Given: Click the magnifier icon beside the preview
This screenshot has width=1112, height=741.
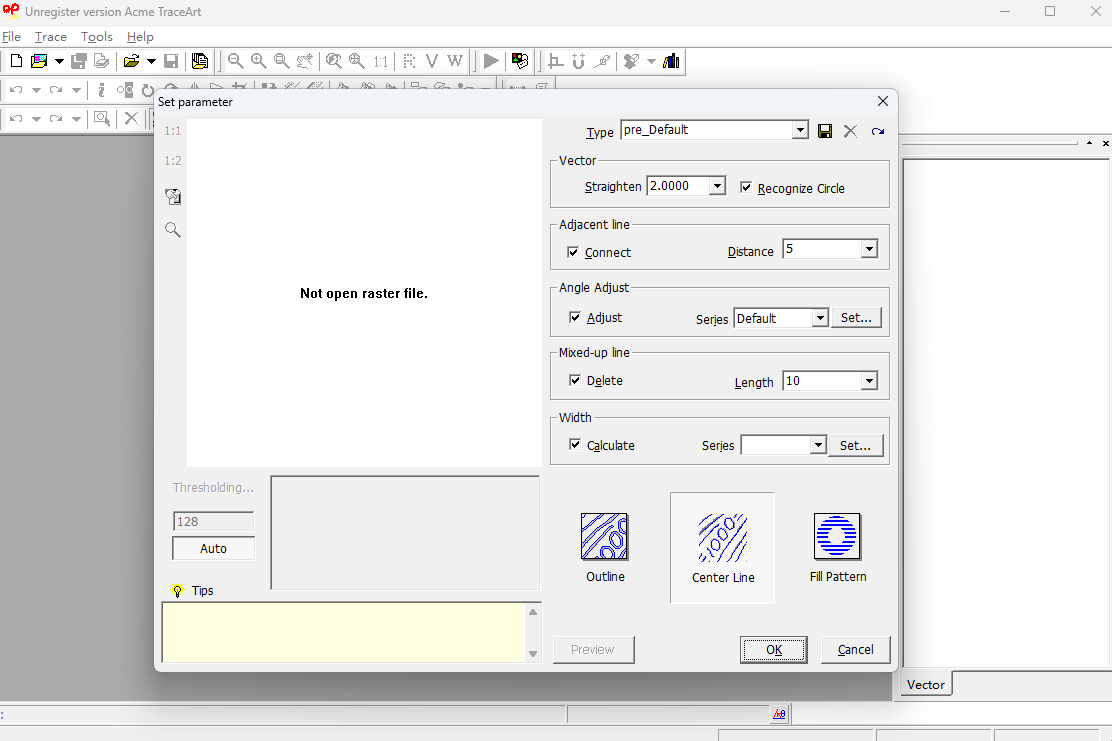Looking at the screenshot, I should point(173,230).
